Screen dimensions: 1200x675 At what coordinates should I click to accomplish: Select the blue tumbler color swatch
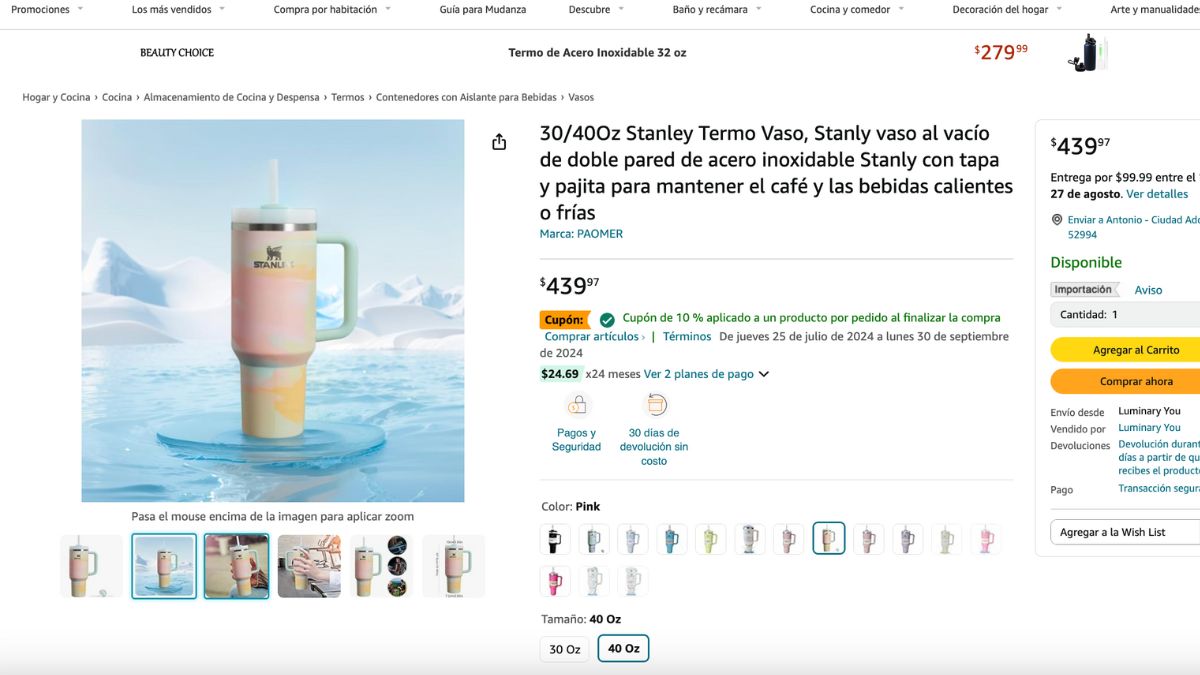pos(672,539)
